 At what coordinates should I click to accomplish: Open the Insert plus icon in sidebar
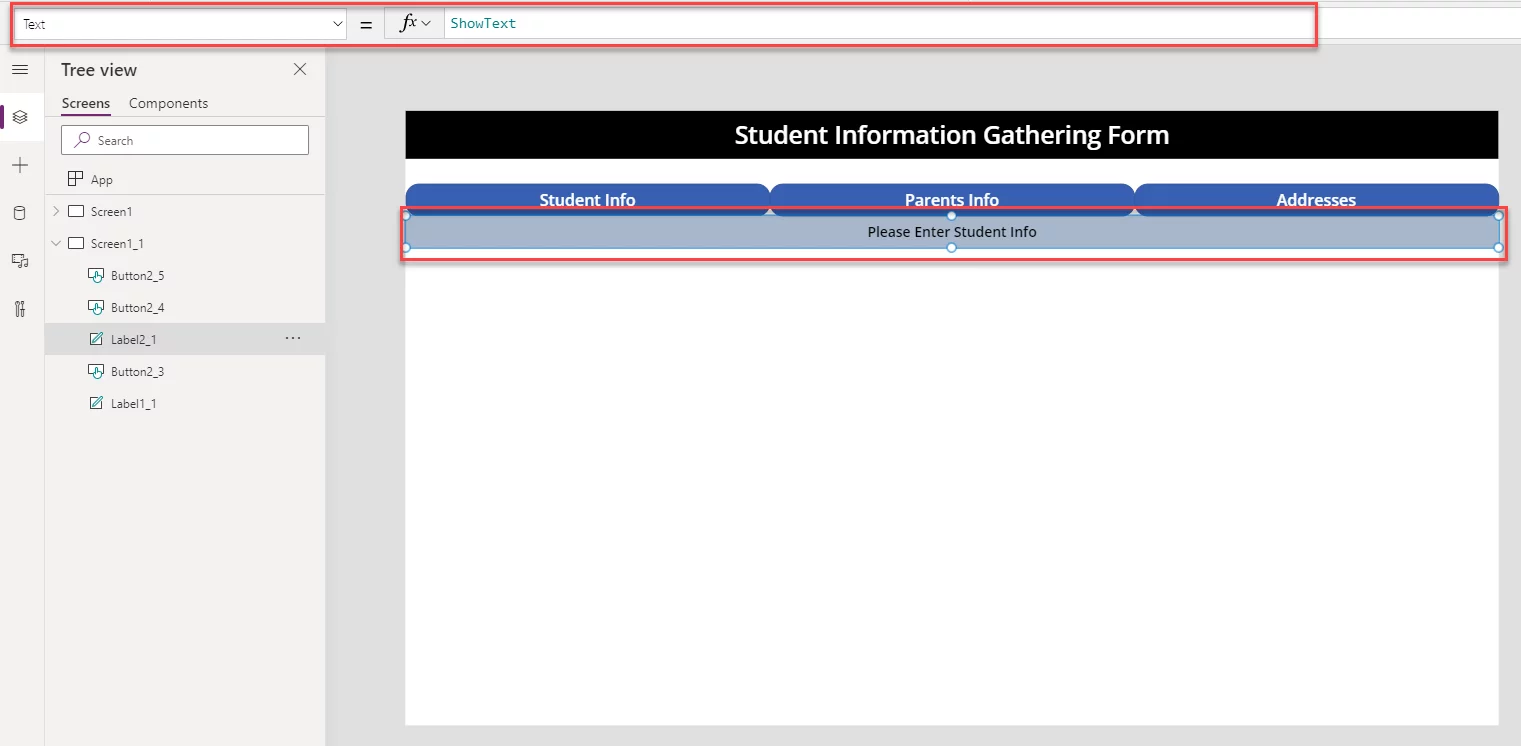coord(20,165)
